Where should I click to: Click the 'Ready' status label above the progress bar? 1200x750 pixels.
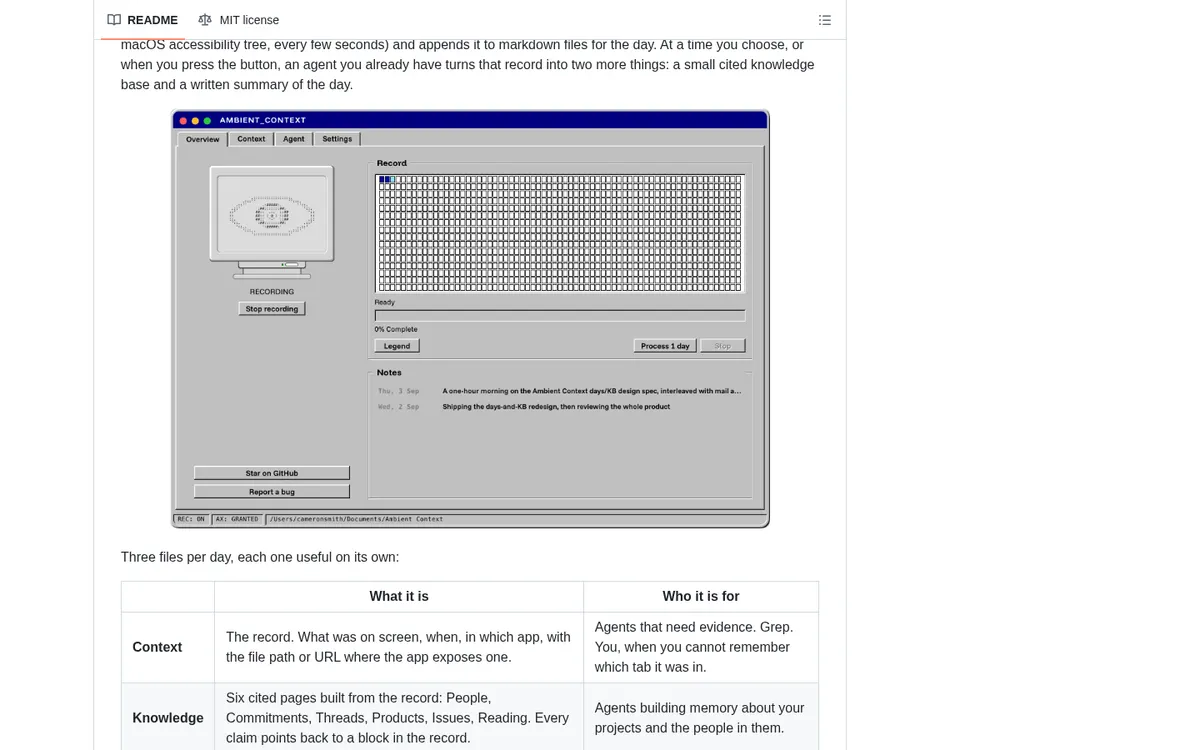[x=384, y=302]
